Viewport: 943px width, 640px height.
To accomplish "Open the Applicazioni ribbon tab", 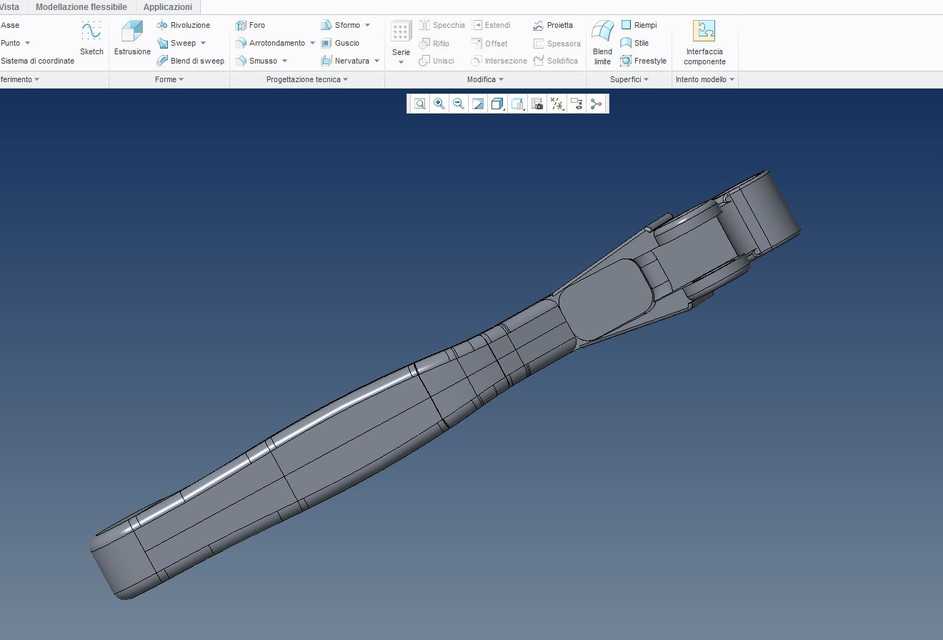I will 167,5.
